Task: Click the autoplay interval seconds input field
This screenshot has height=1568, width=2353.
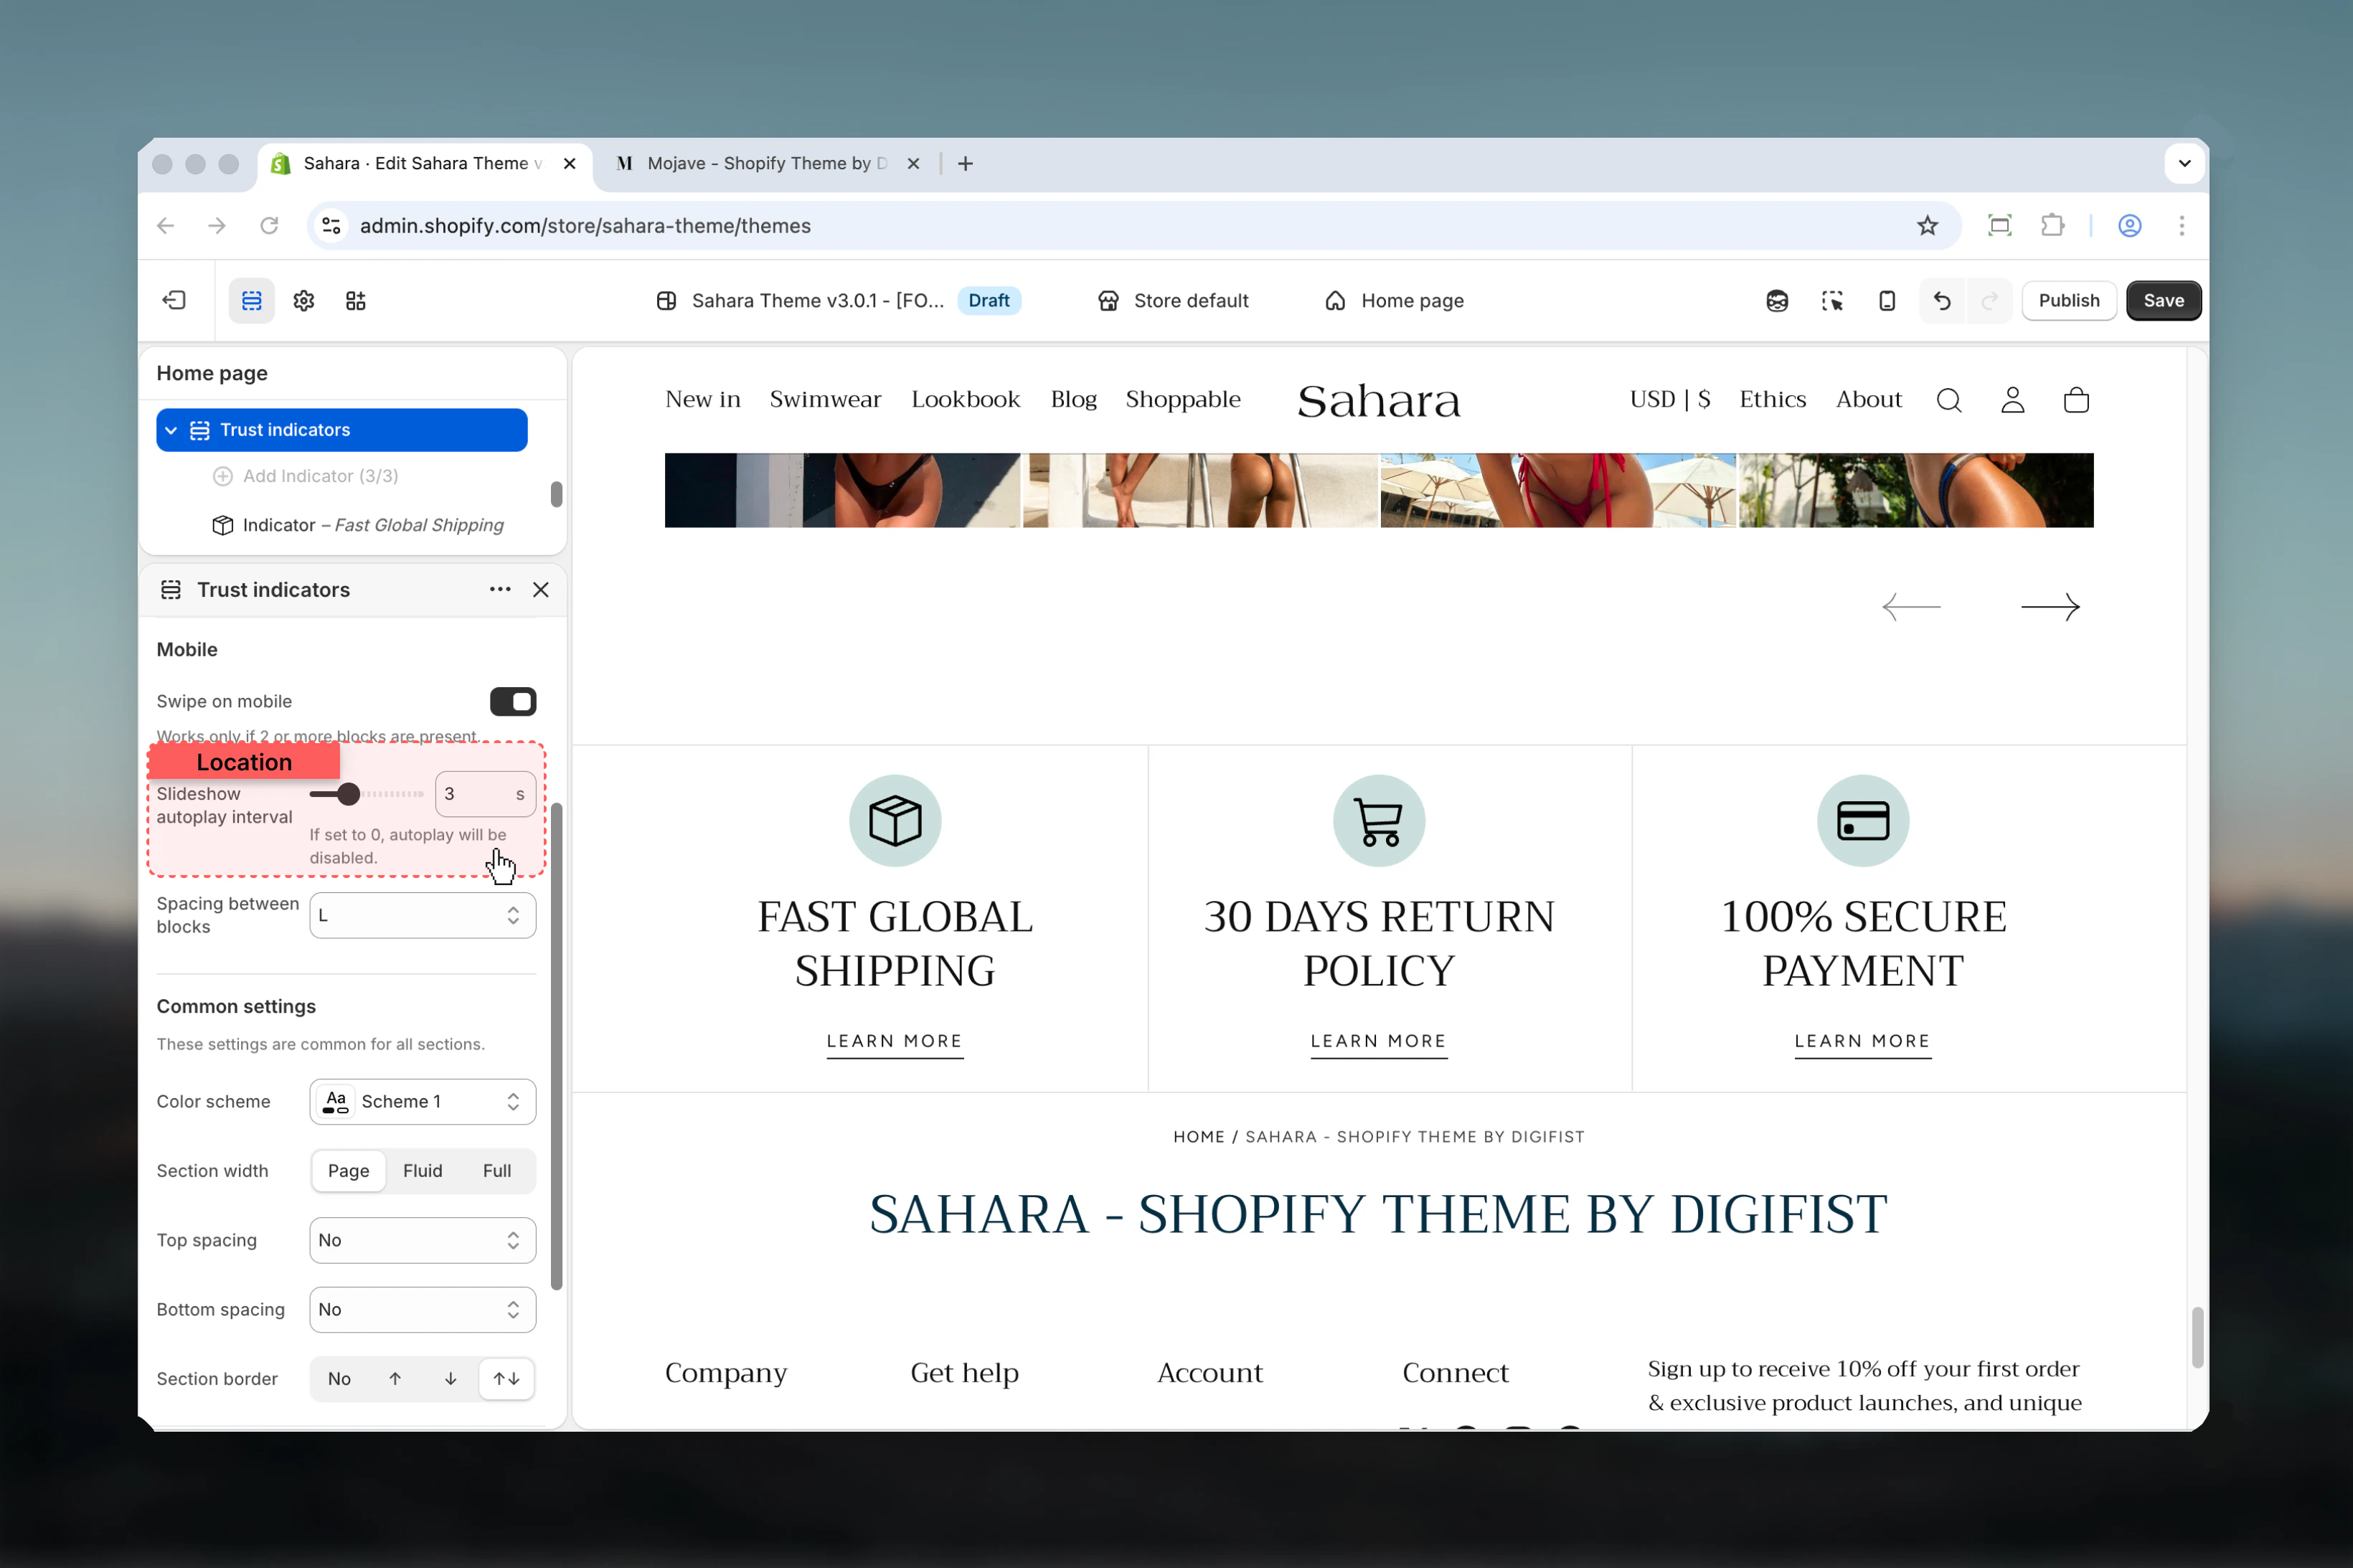Action: click(485, 794)
